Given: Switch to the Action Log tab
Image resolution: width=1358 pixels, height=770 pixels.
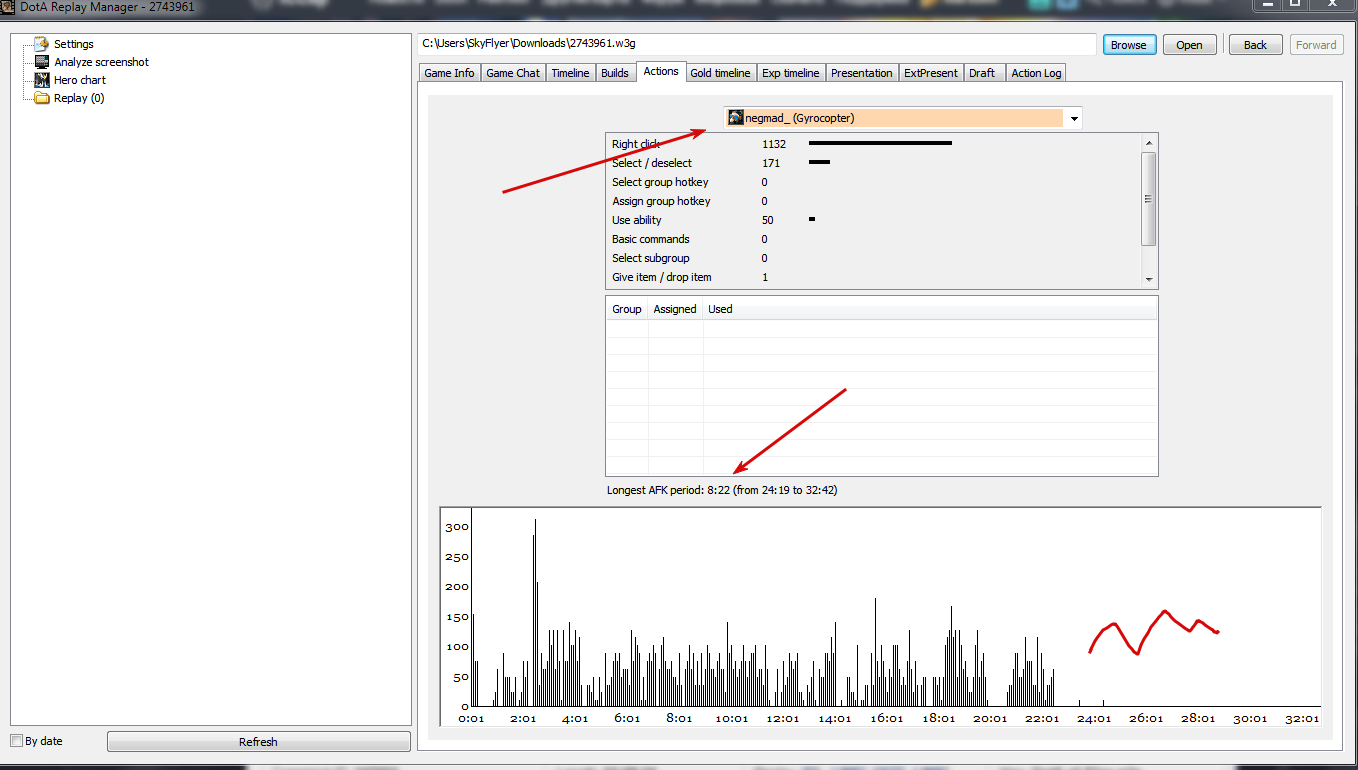Looking at the screenshot, I should pos(1036,73).
